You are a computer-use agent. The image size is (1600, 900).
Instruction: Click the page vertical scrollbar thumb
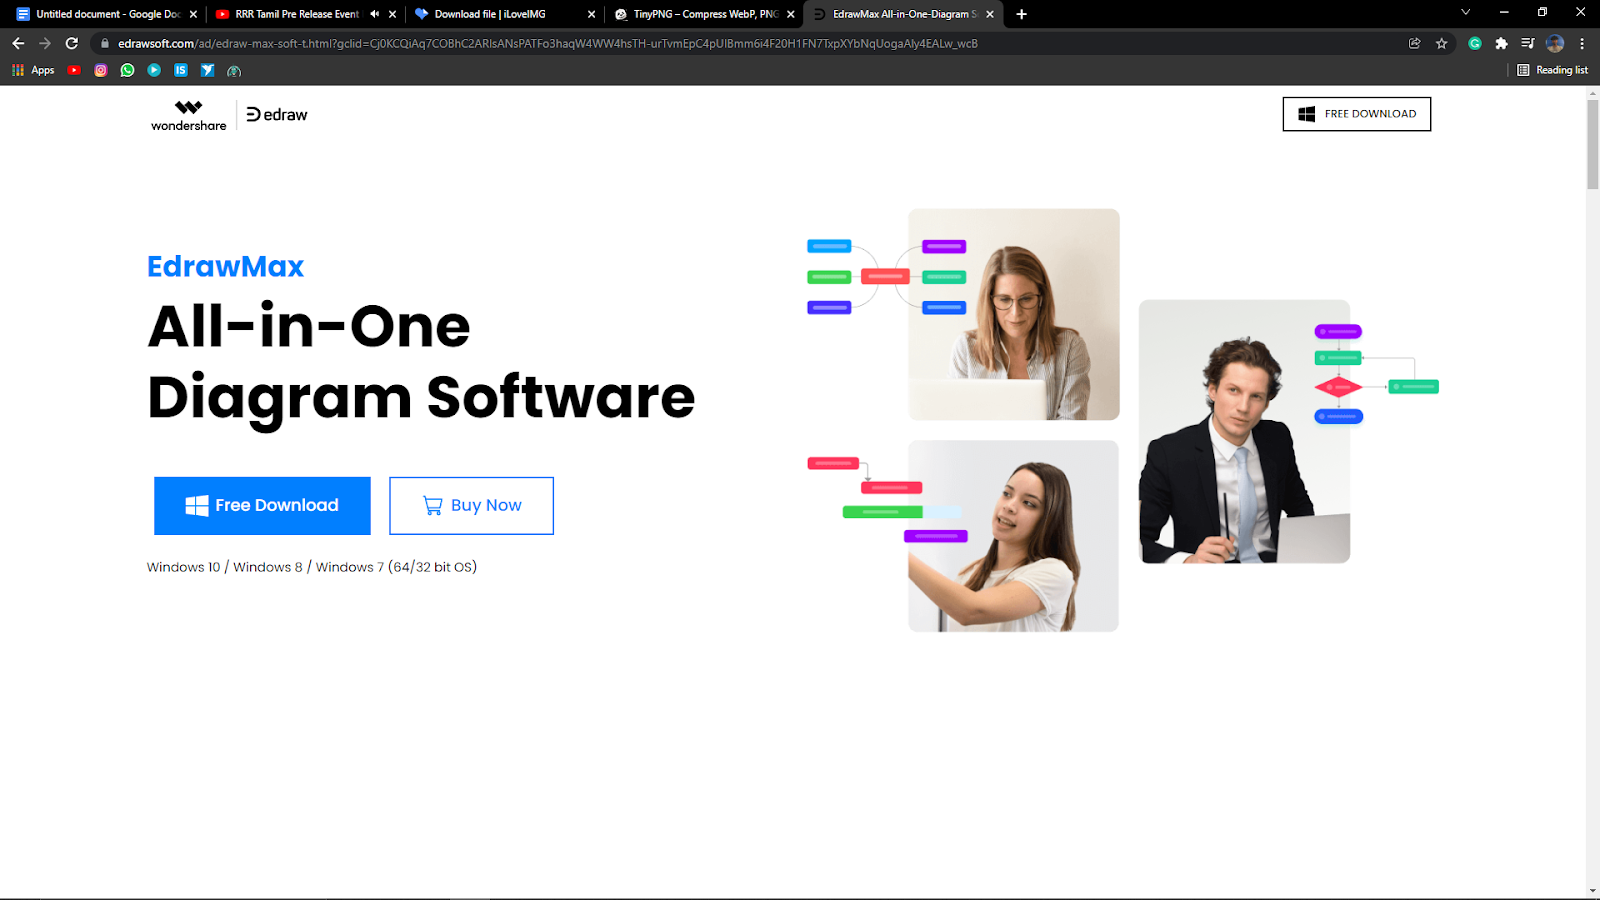1592,144
